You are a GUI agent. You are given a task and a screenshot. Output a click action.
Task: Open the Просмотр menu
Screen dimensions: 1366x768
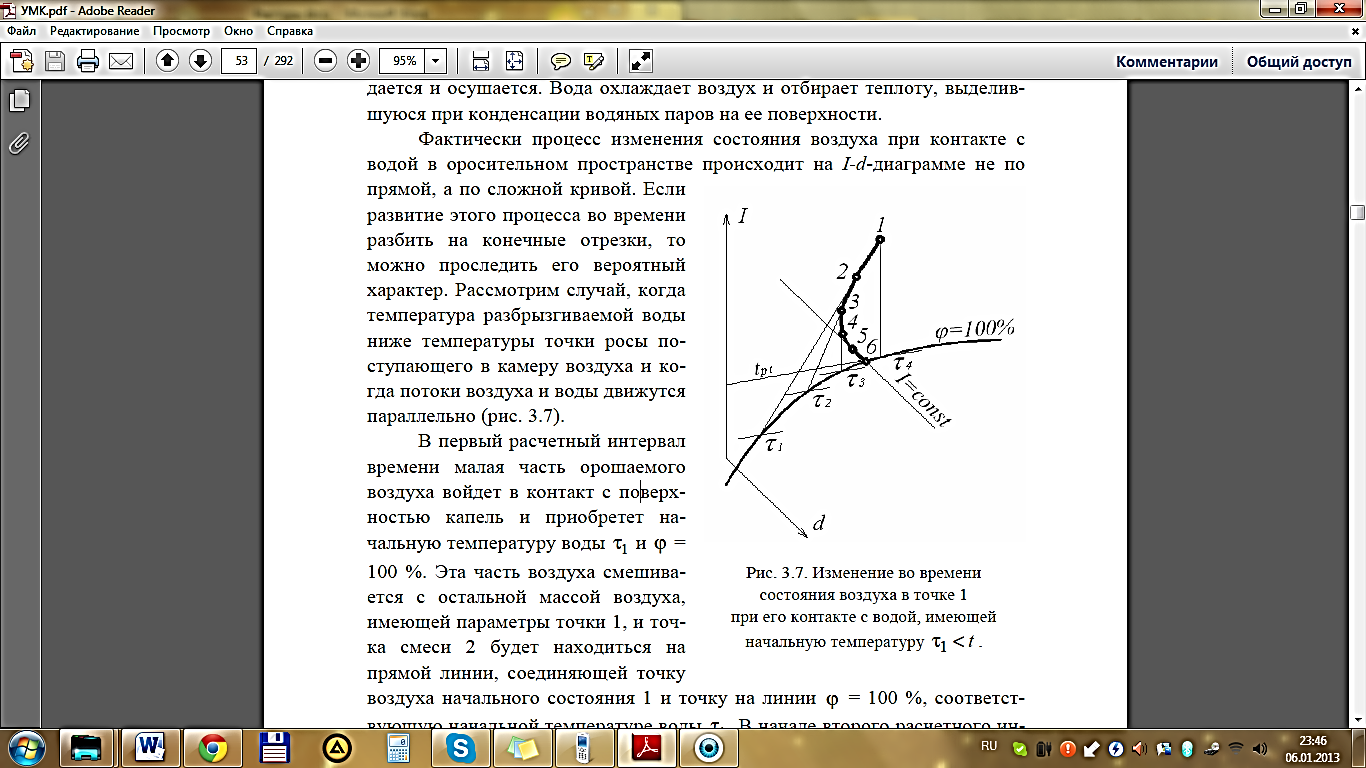click(x=181, y=31)
